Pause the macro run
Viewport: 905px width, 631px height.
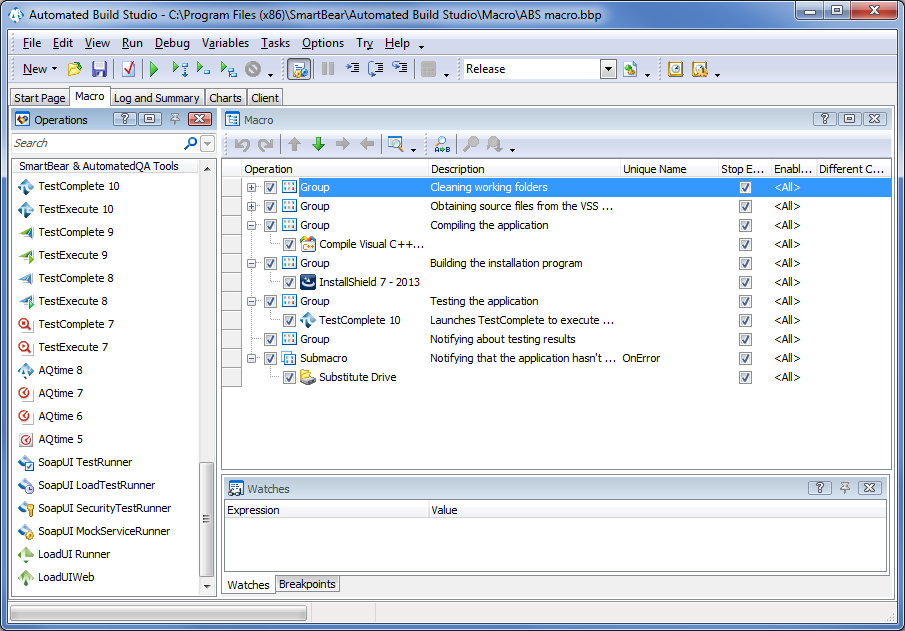tap(328, 69)
